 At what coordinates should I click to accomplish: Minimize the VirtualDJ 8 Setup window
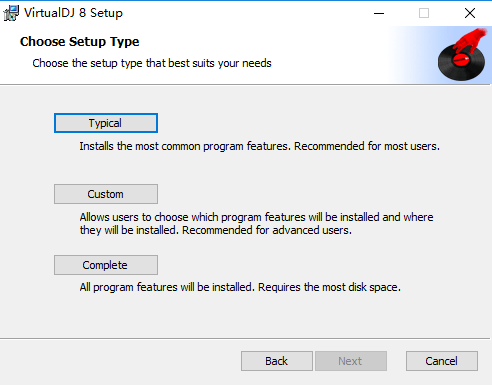(379, 13)
